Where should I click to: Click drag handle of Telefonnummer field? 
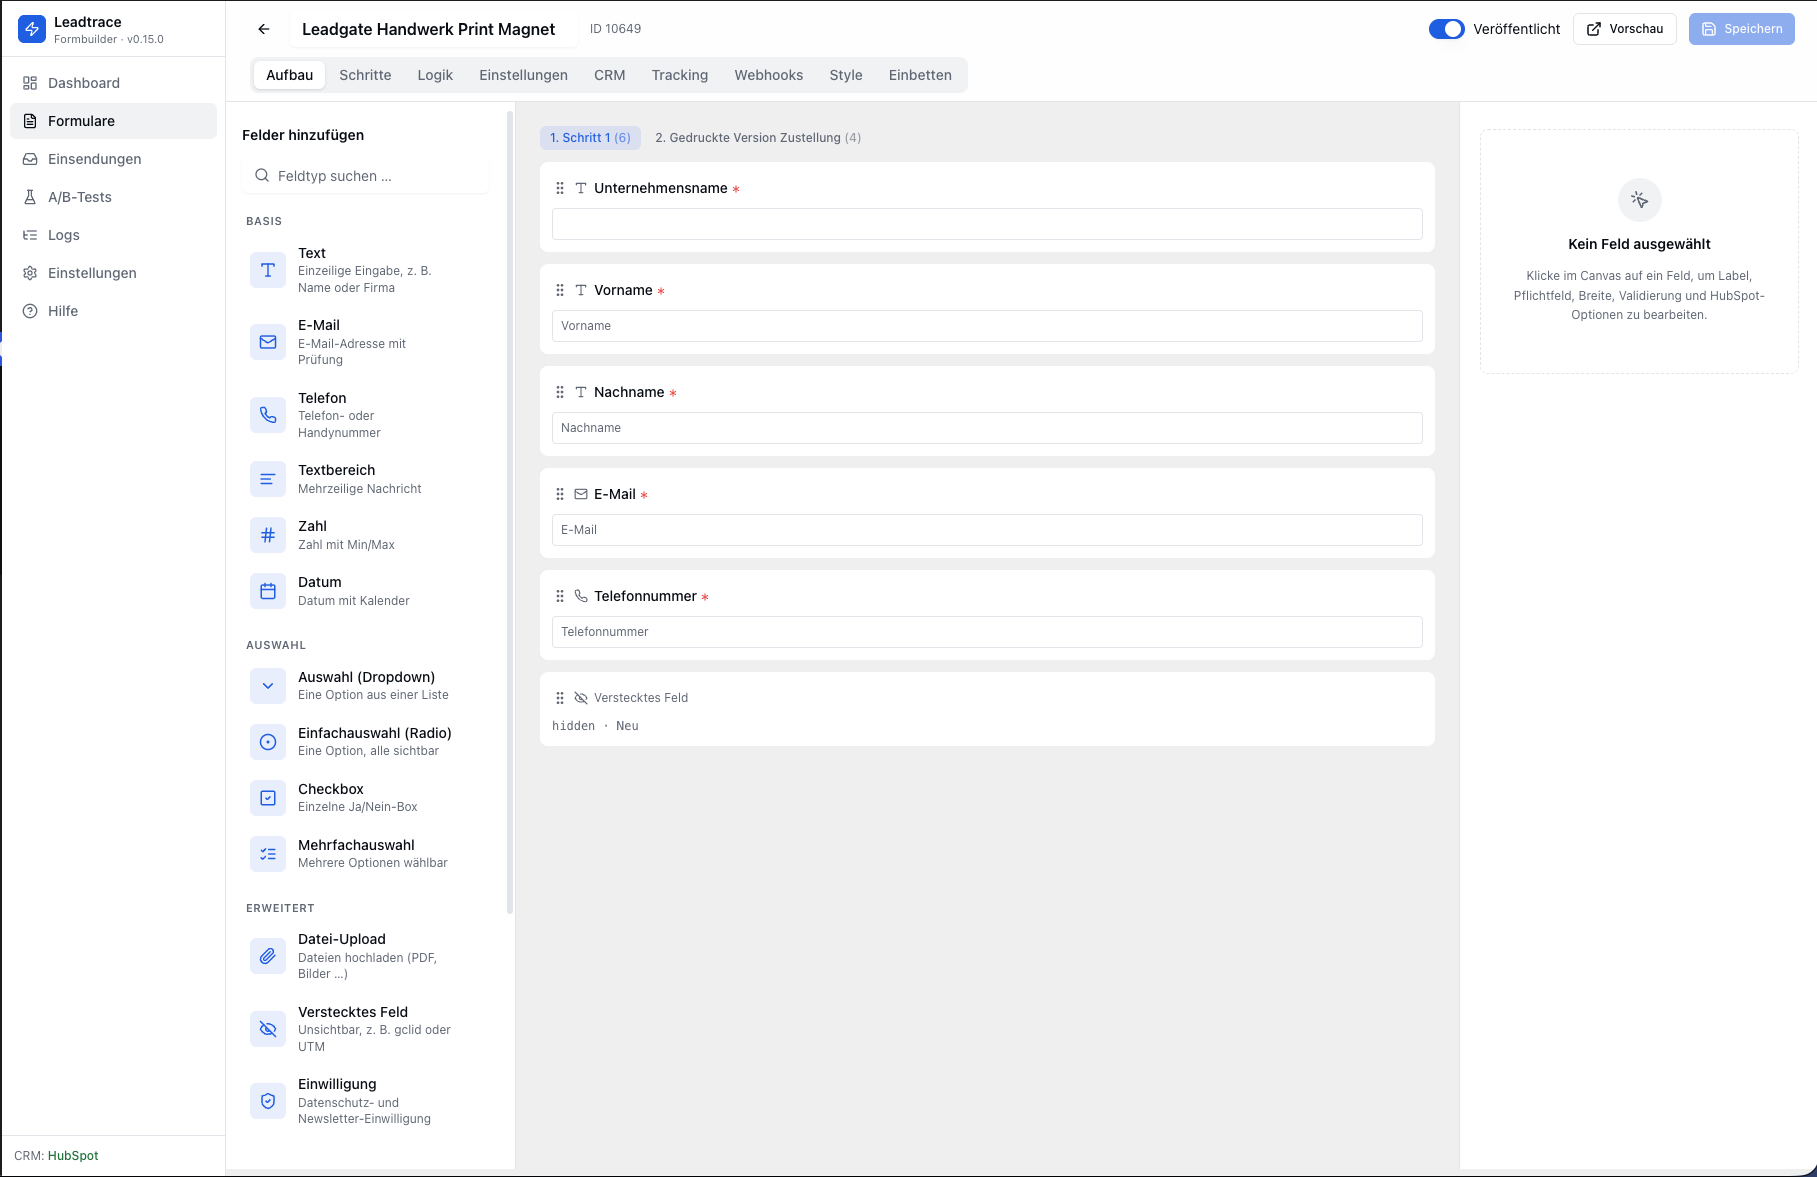(x=560, y=596)
